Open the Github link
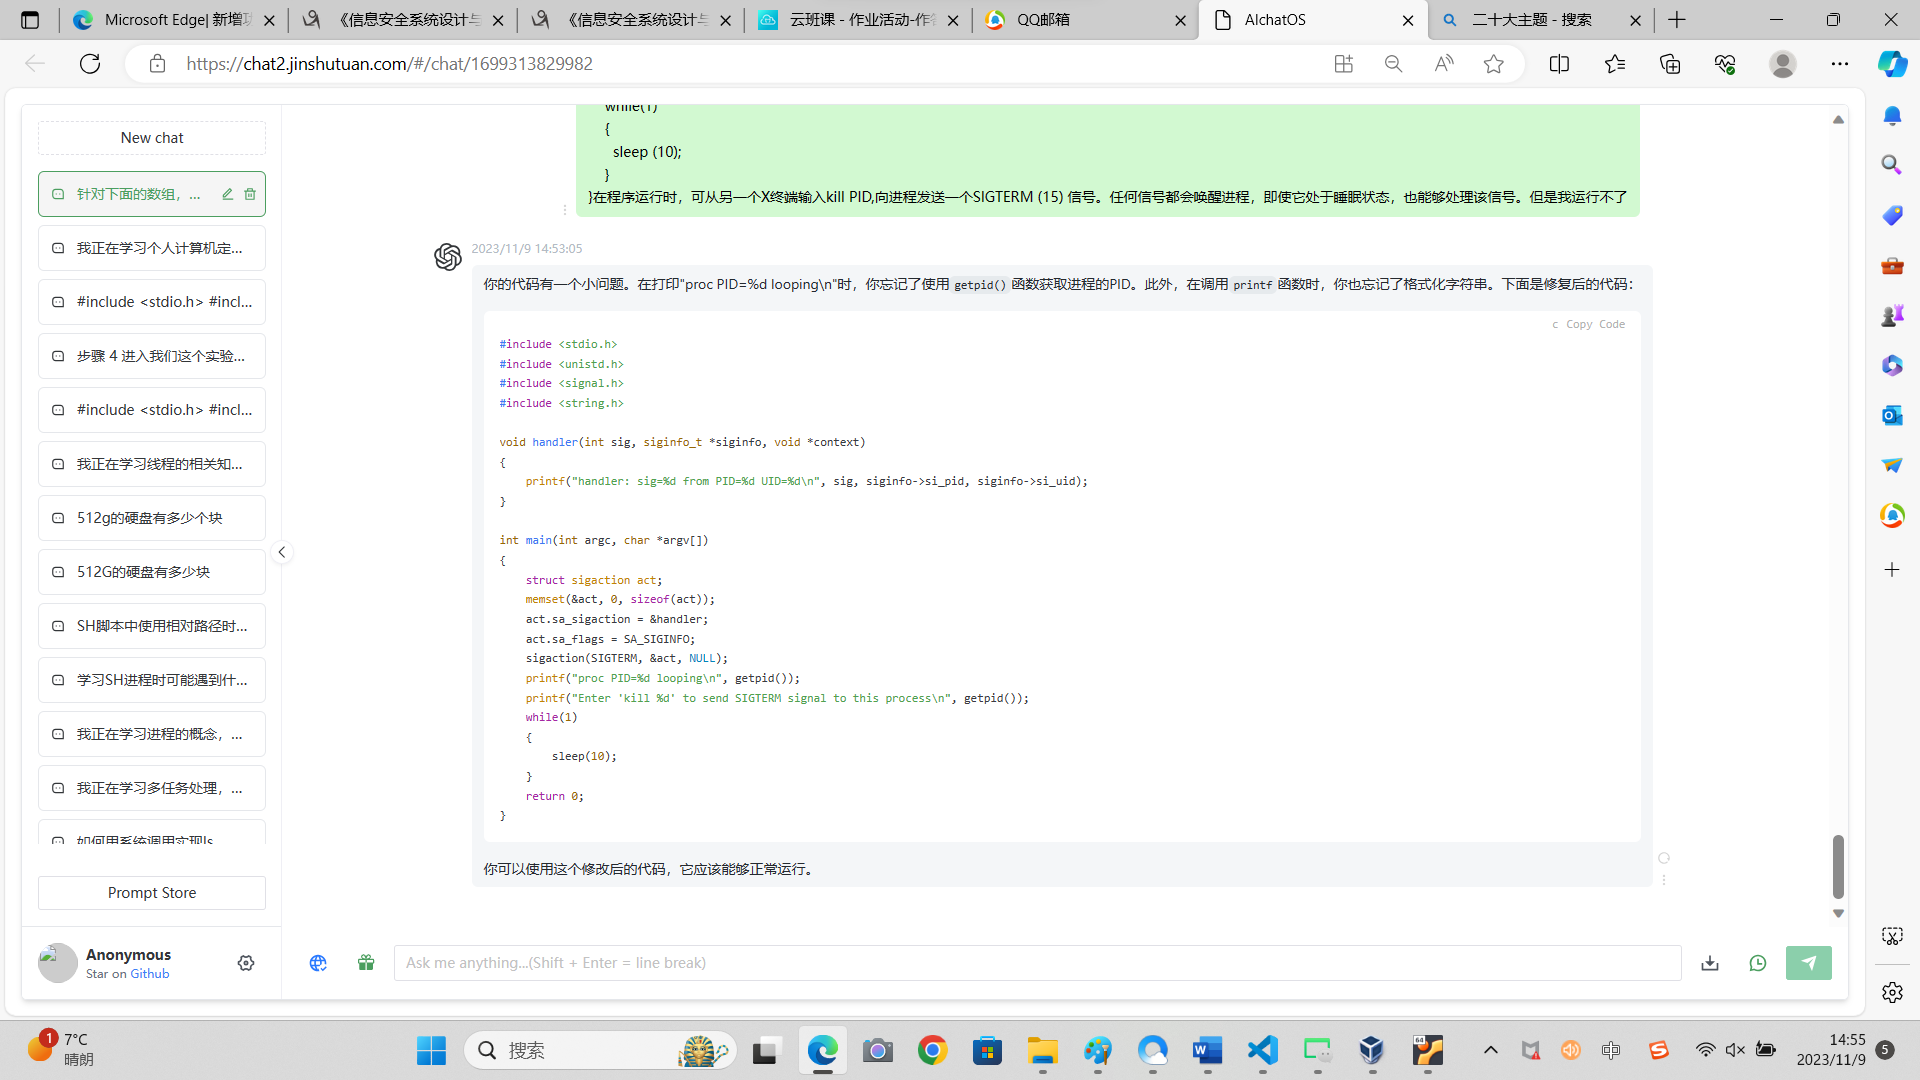 (x=150, y=974)
